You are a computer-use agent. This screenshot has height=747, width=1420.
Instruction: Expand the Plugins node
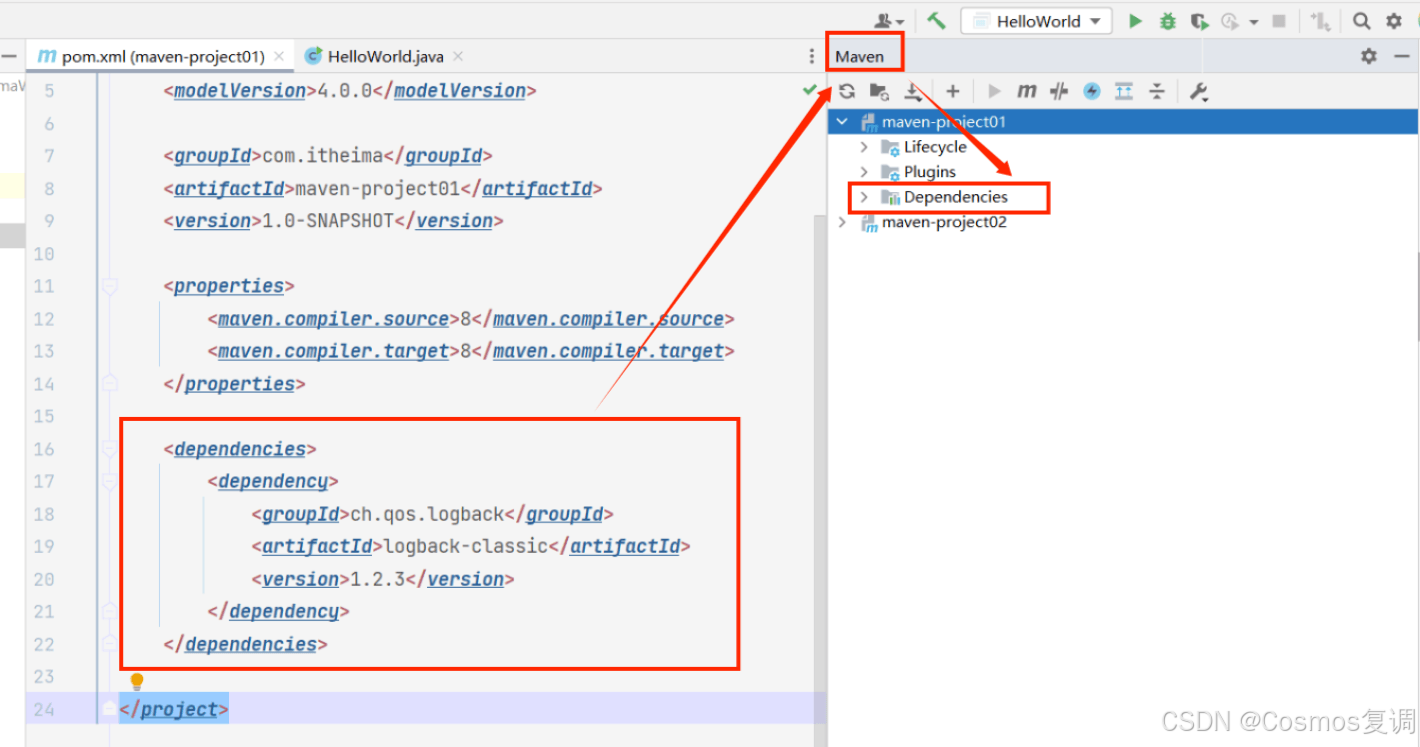tap(864, 172)
